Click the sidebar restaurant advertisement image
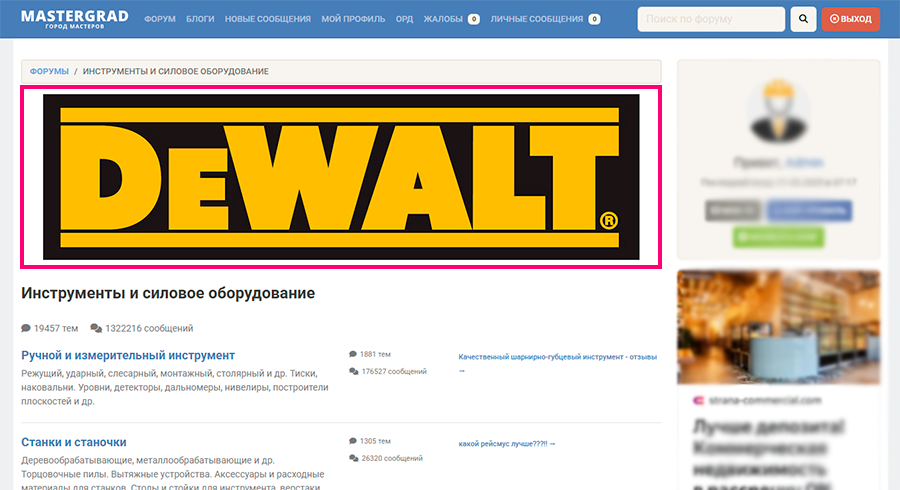This screenshot has height=490, width=900. (x=778, y=327)
